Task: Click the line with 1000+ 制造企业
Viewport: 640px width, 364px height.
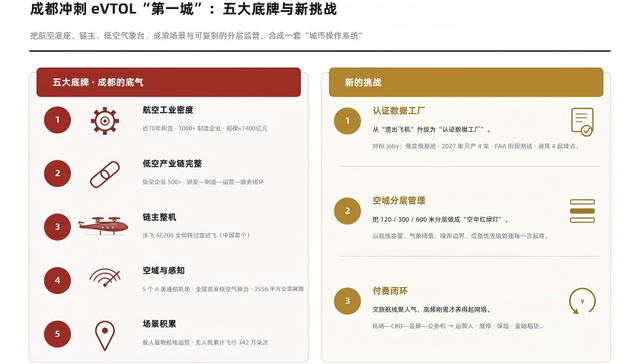Action: 205,128
